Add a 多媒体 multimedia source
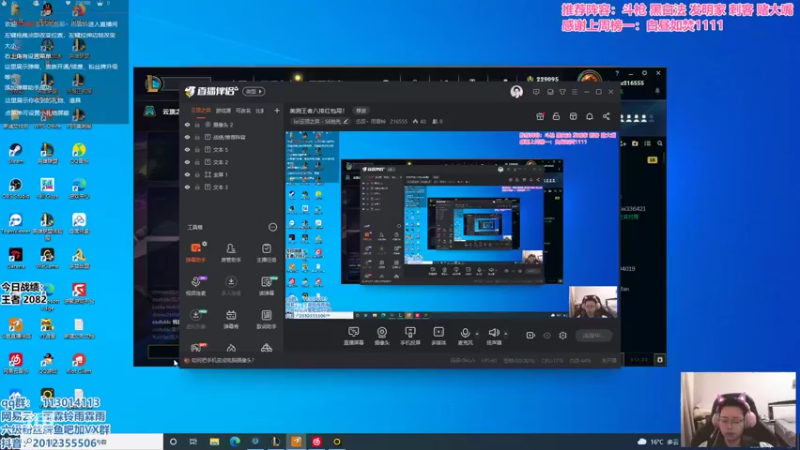This screenshot has height=450, width=800. 438,336
